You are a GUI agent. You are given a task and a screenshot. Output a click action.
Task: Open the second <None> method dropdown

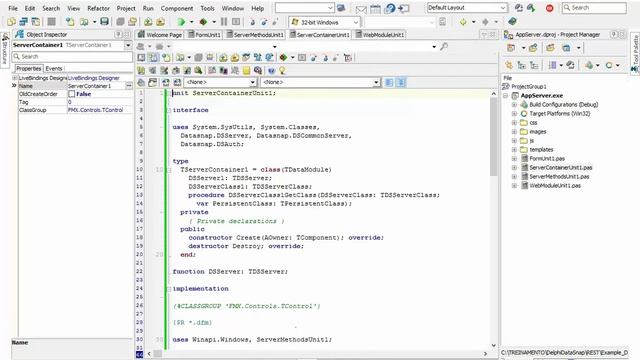[x=376, y=82]
